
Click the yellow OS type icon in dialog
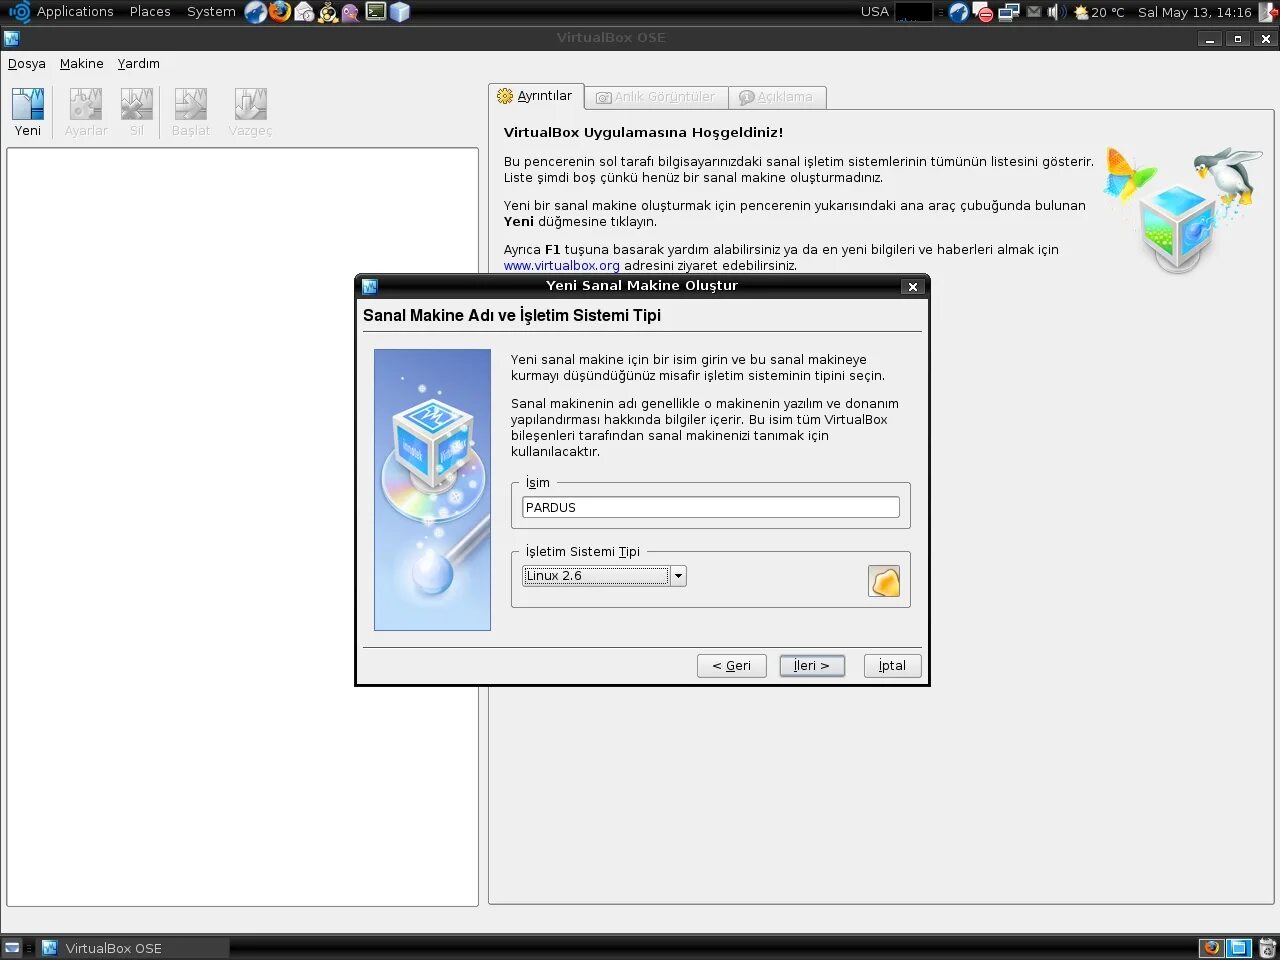coord(884,581)
